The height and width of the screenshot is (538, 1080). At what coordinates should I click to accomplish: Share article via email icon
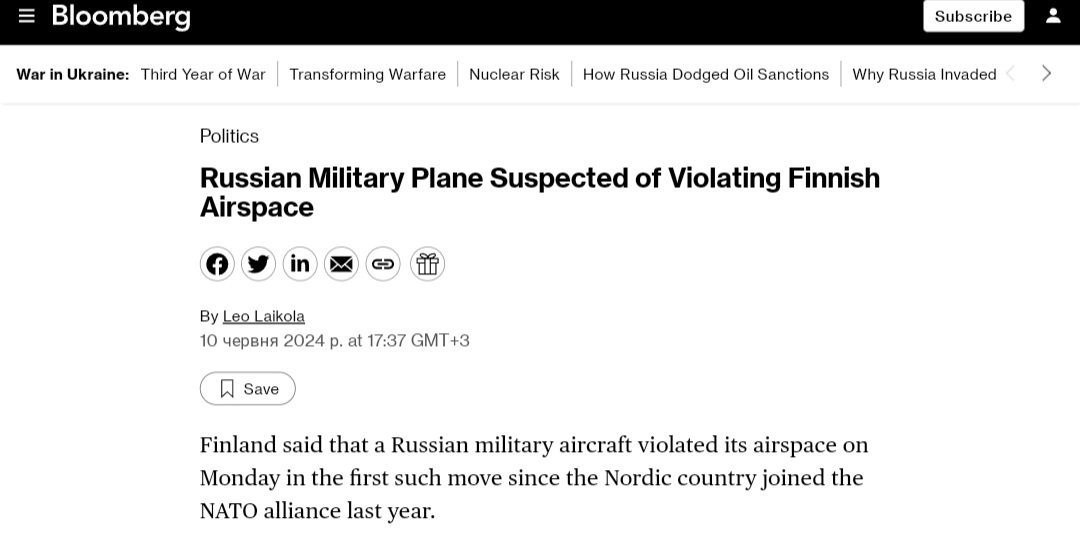[341, 264]
